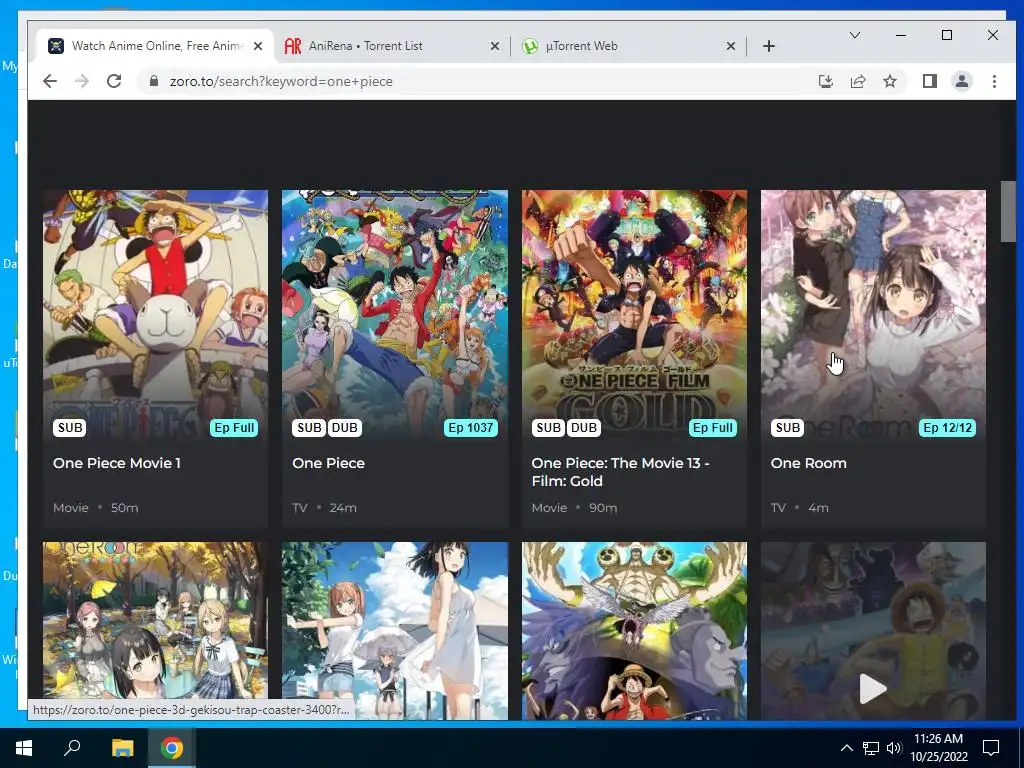Screen dimensions: 1024x768
Task: Click the One Room title link
Action: point(808,463)
